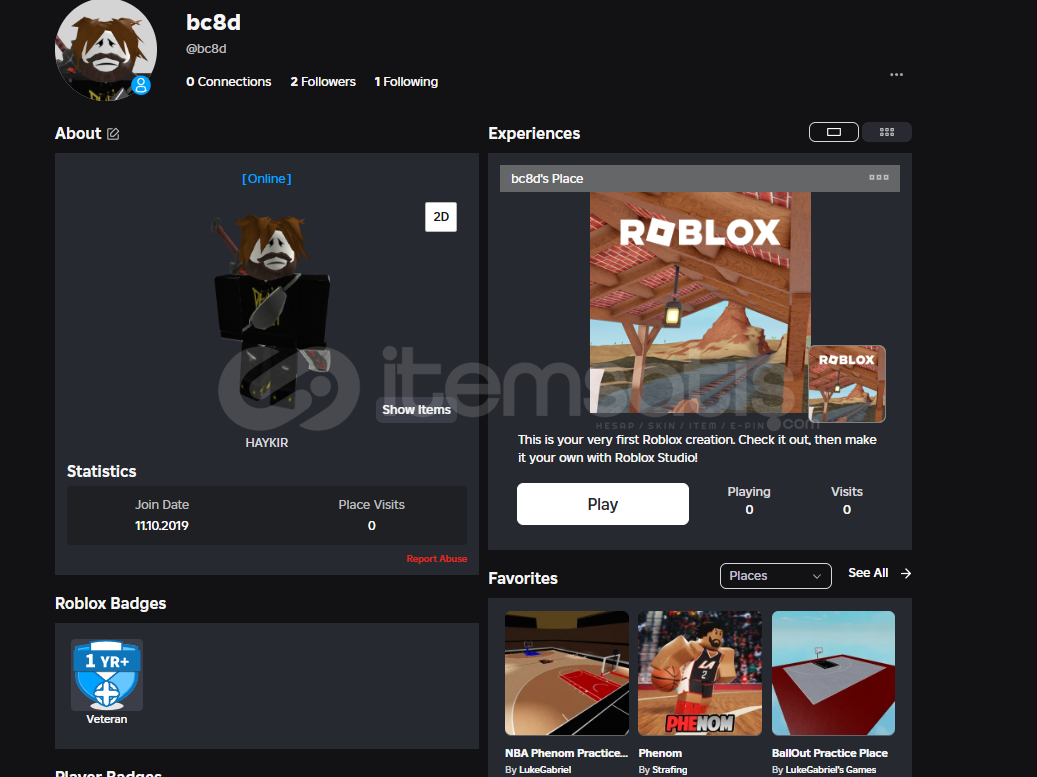Toggle avatar view with 2D button

[440, 217]
